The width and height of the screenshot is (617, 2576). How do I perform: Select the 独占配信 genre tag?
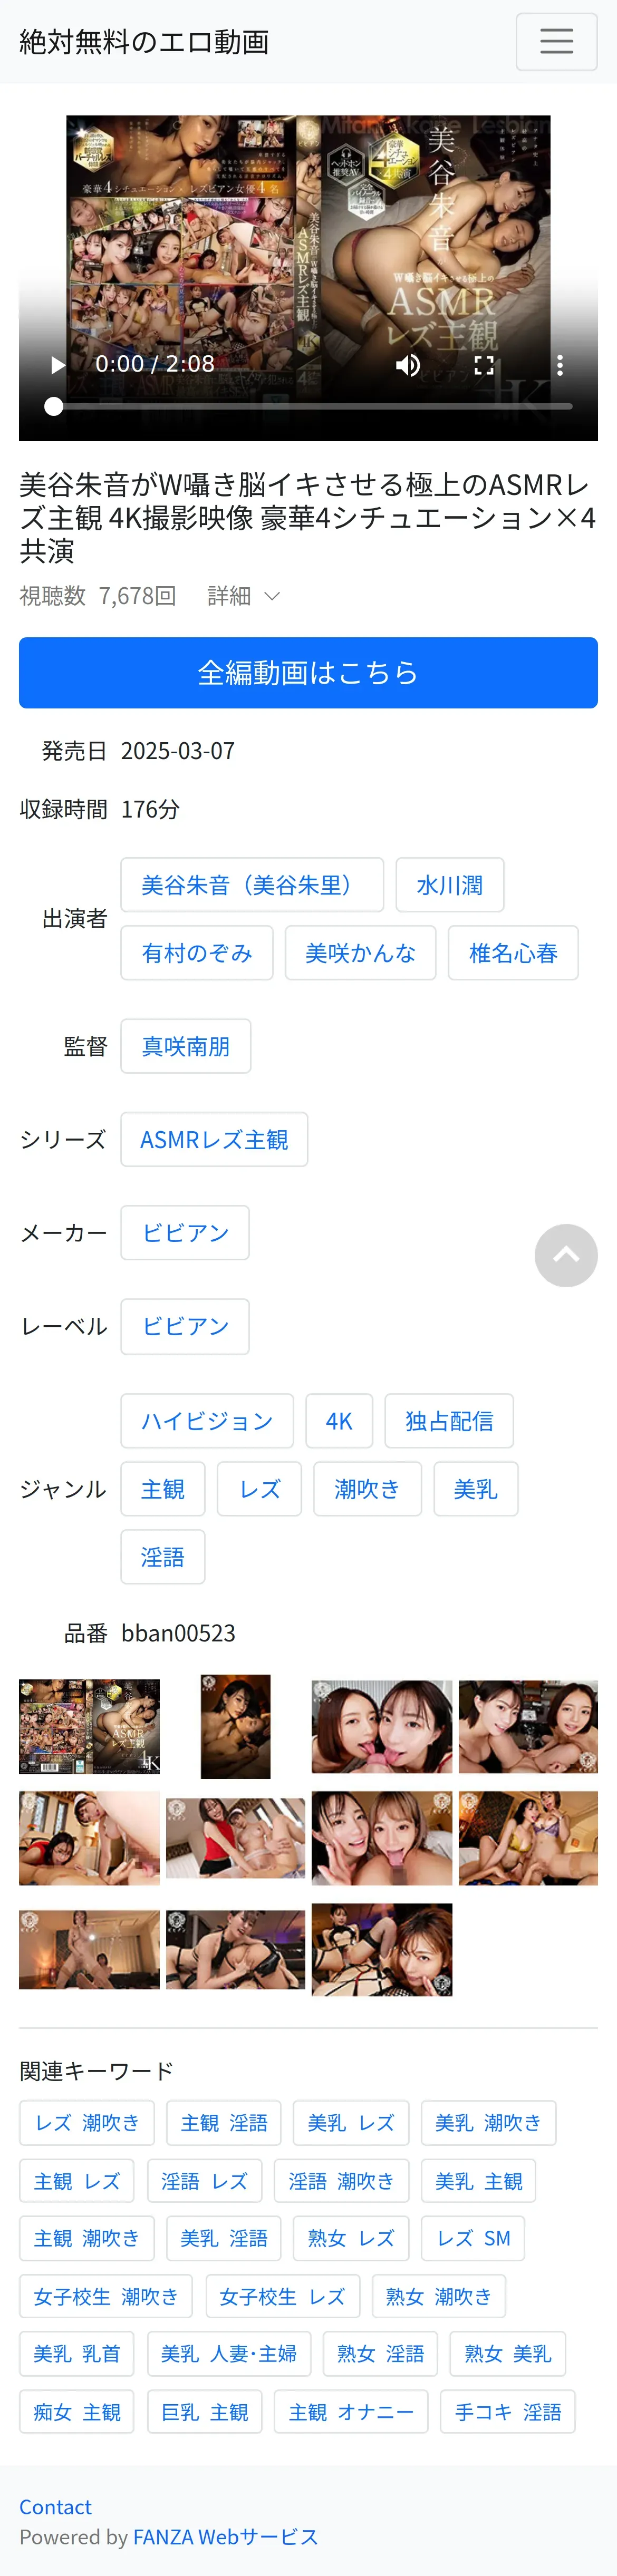(x=449, y=1420)
